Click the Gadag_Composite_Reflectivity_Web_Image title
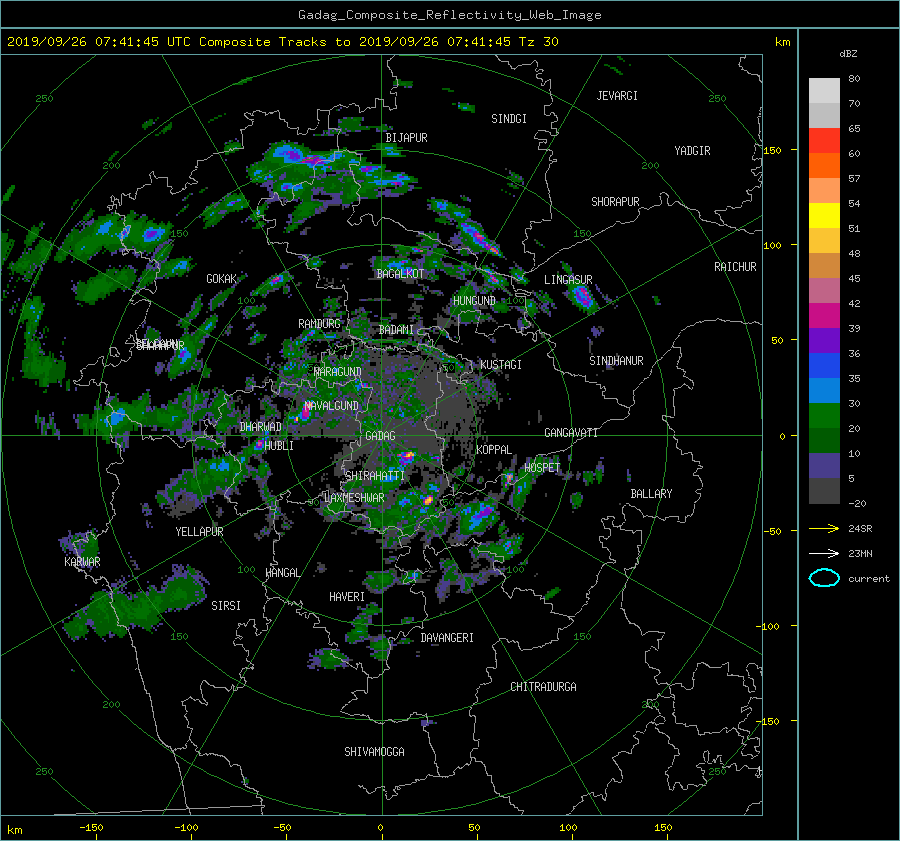The height and width of the screenshot is (841, 900). [449, 15]
